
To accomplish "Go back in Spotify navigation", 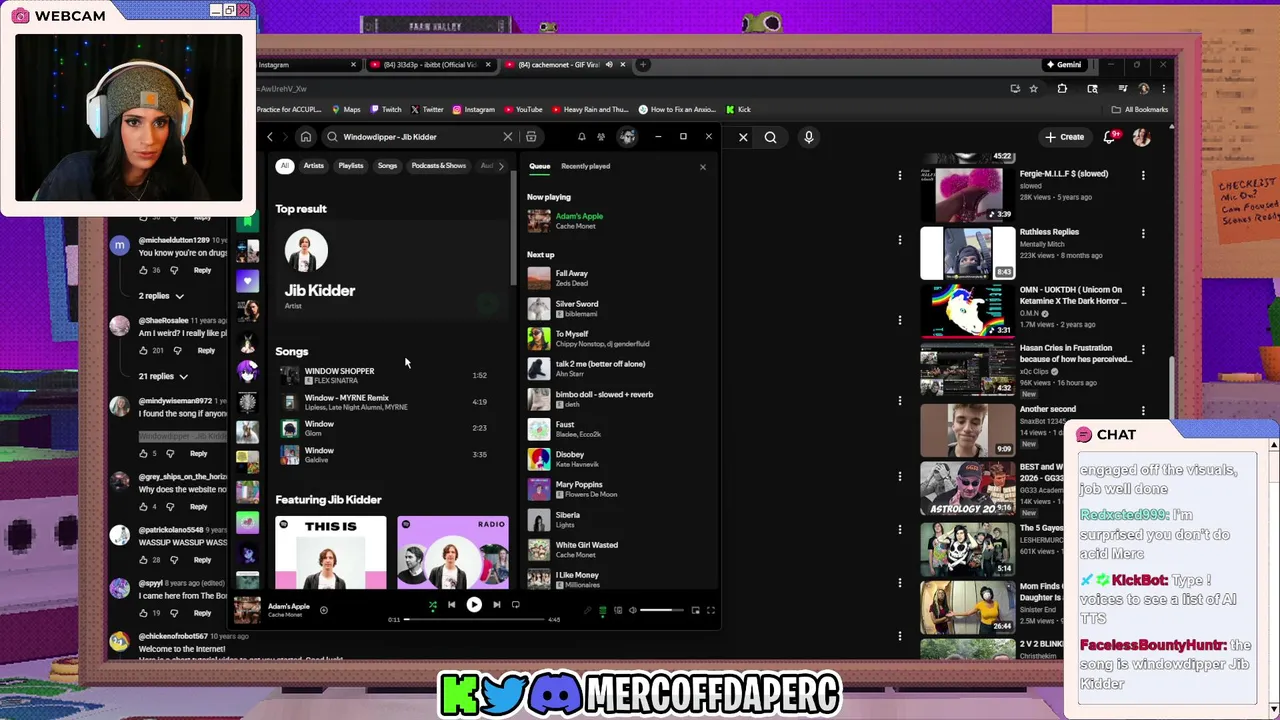I will (270, 137).
